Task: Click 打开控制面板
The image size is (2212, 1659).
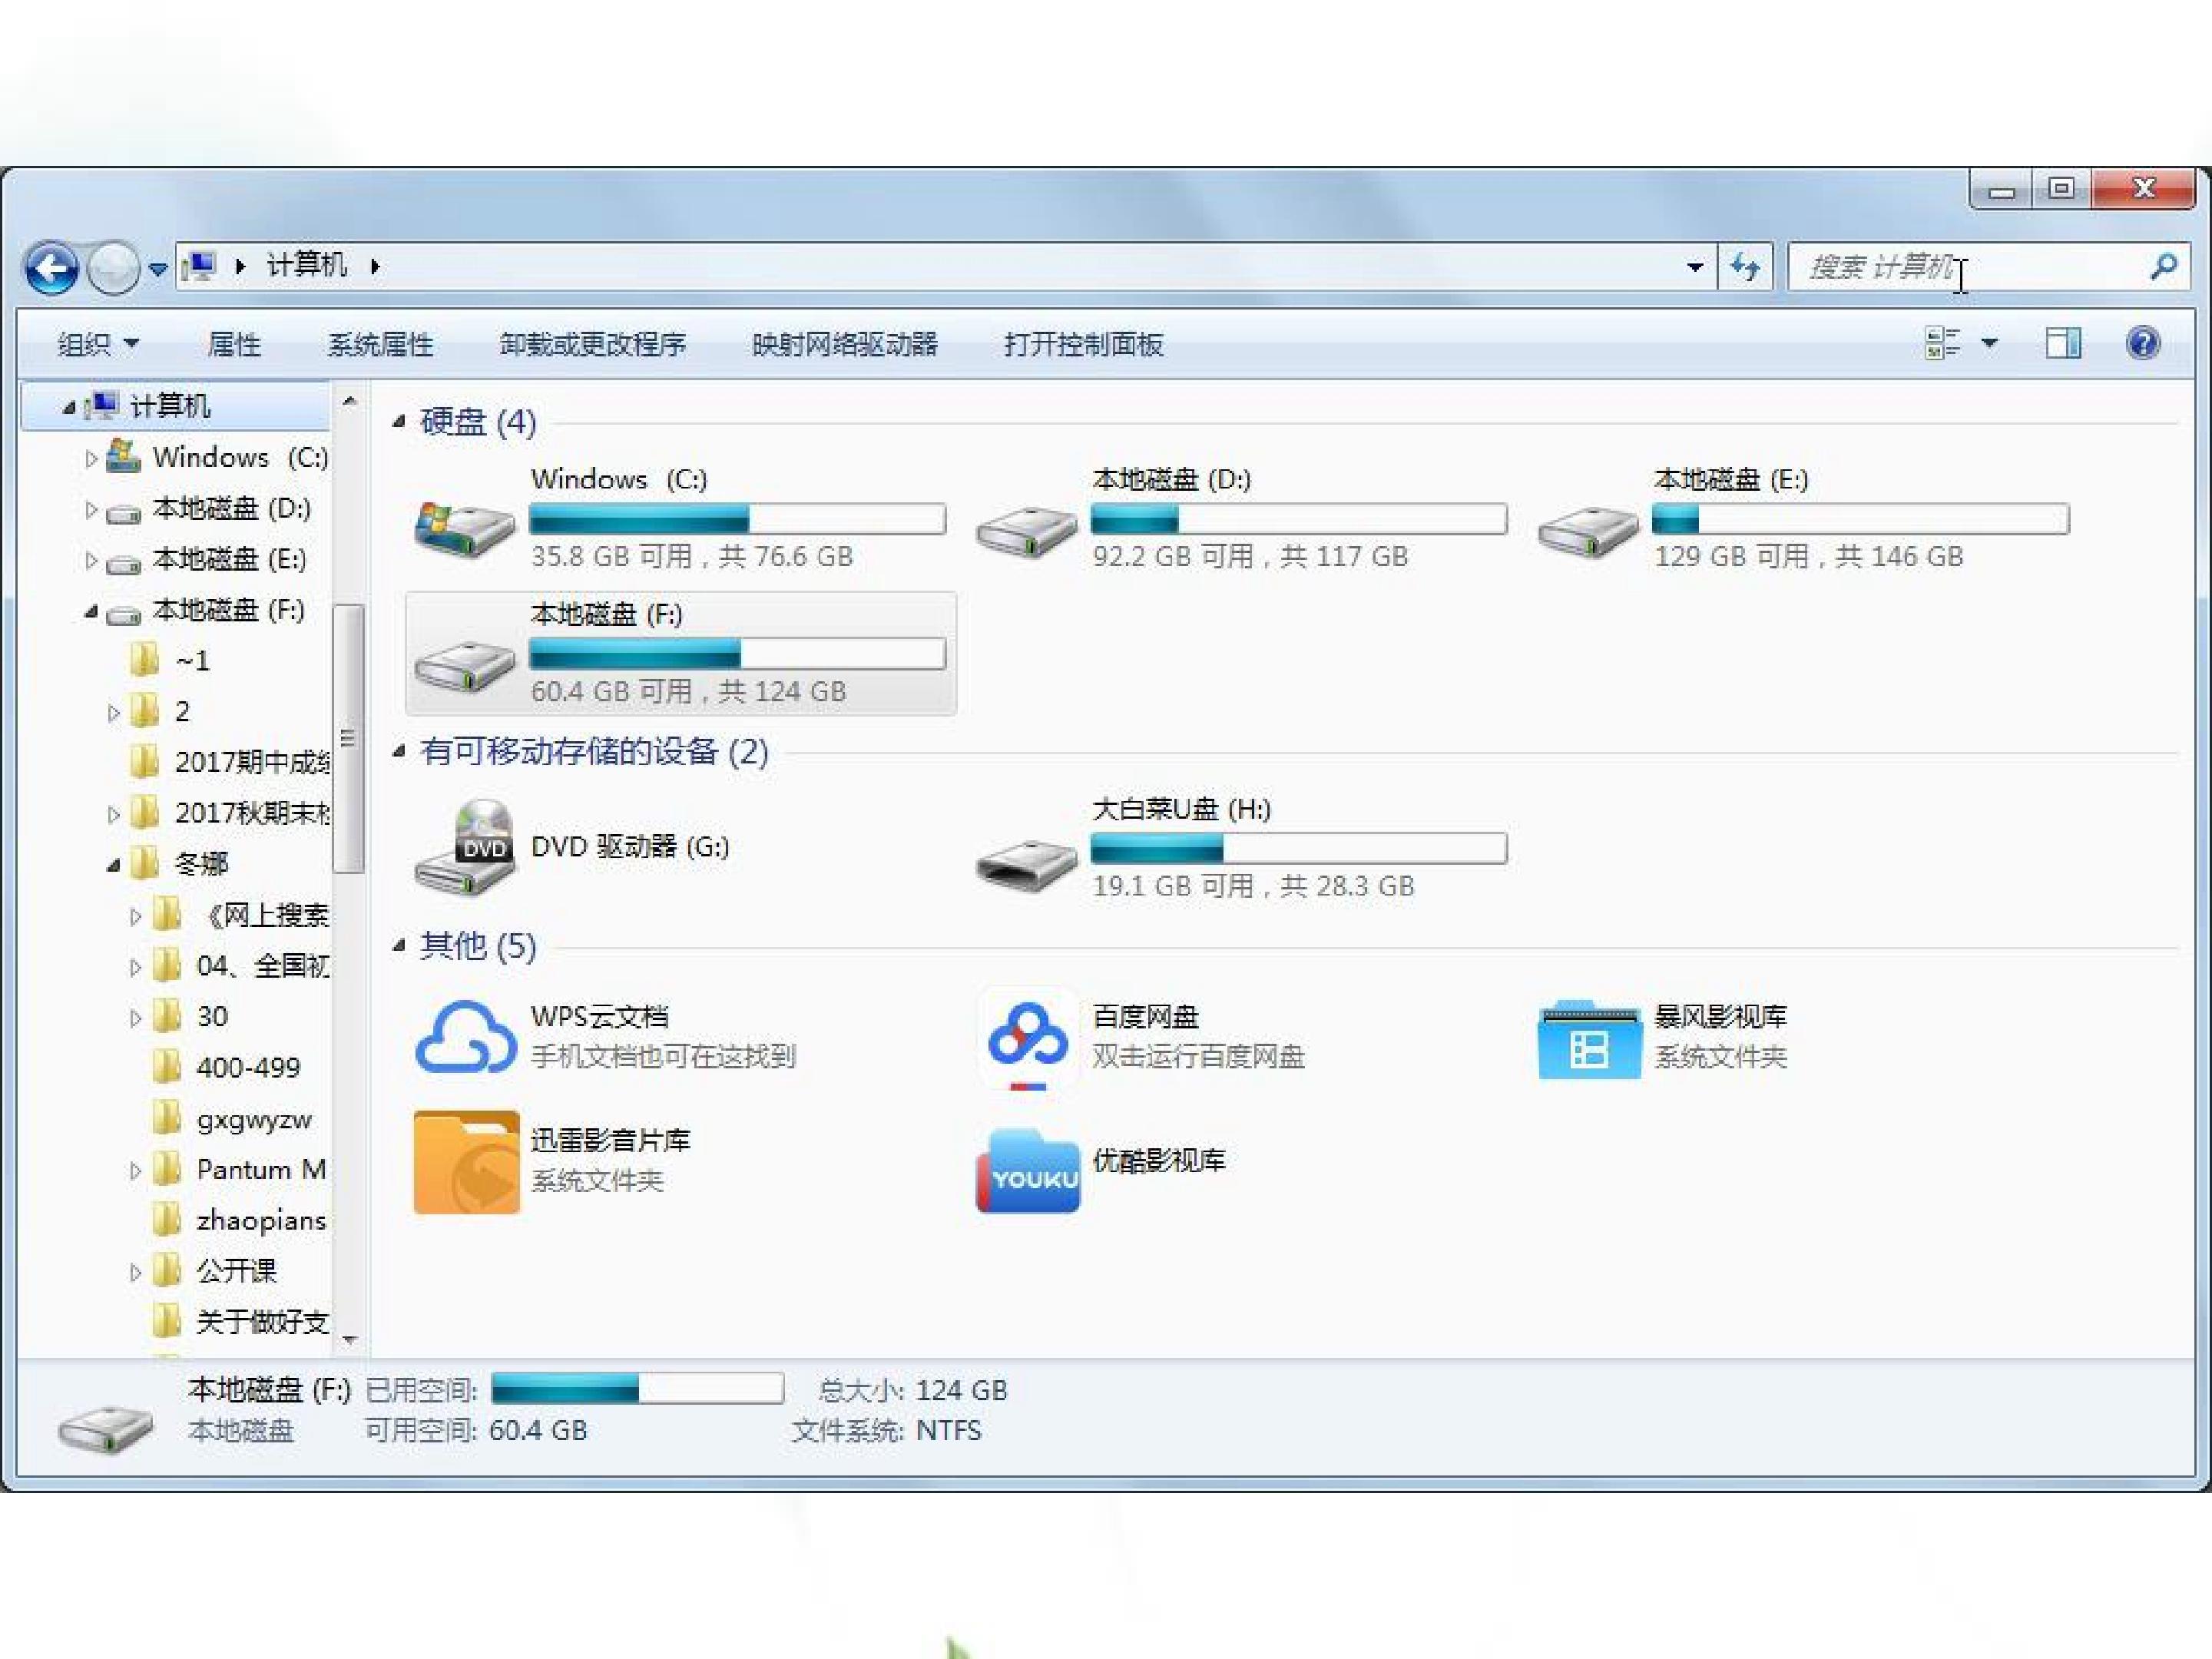Action: pyautogui.click(x=1084, y=345)
